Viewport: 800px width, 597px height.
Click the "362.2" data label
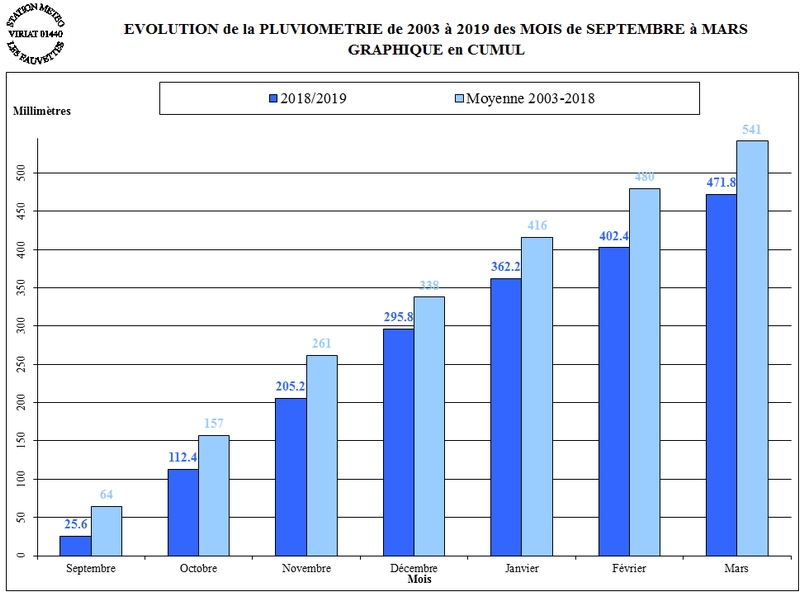coord(506,266)
